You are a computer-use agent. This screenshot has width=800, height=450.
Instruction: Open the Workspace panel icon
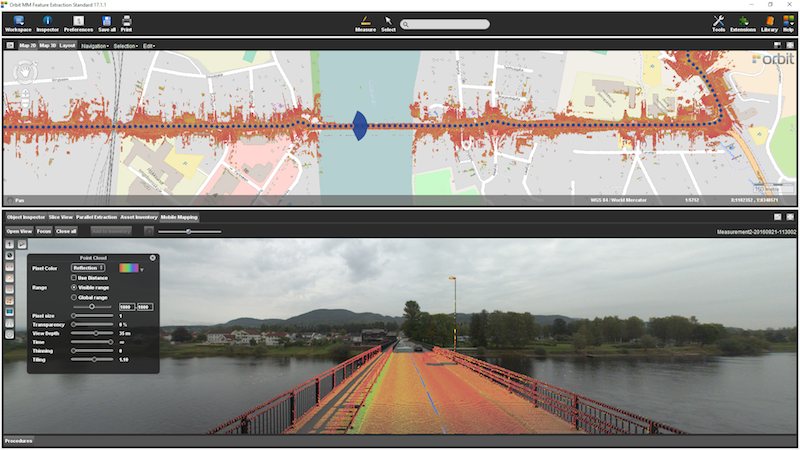click(x=18, y=21)
